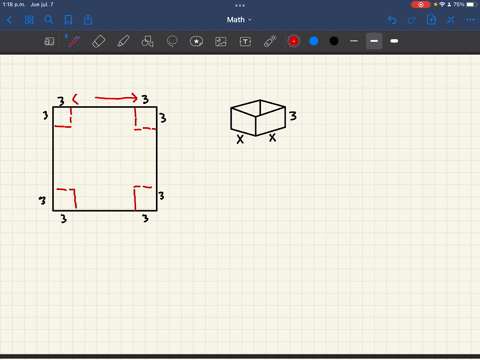The height and width of the screenshot is (360, 480).
Task: Open the share/export icon
Action: (88, 20)
